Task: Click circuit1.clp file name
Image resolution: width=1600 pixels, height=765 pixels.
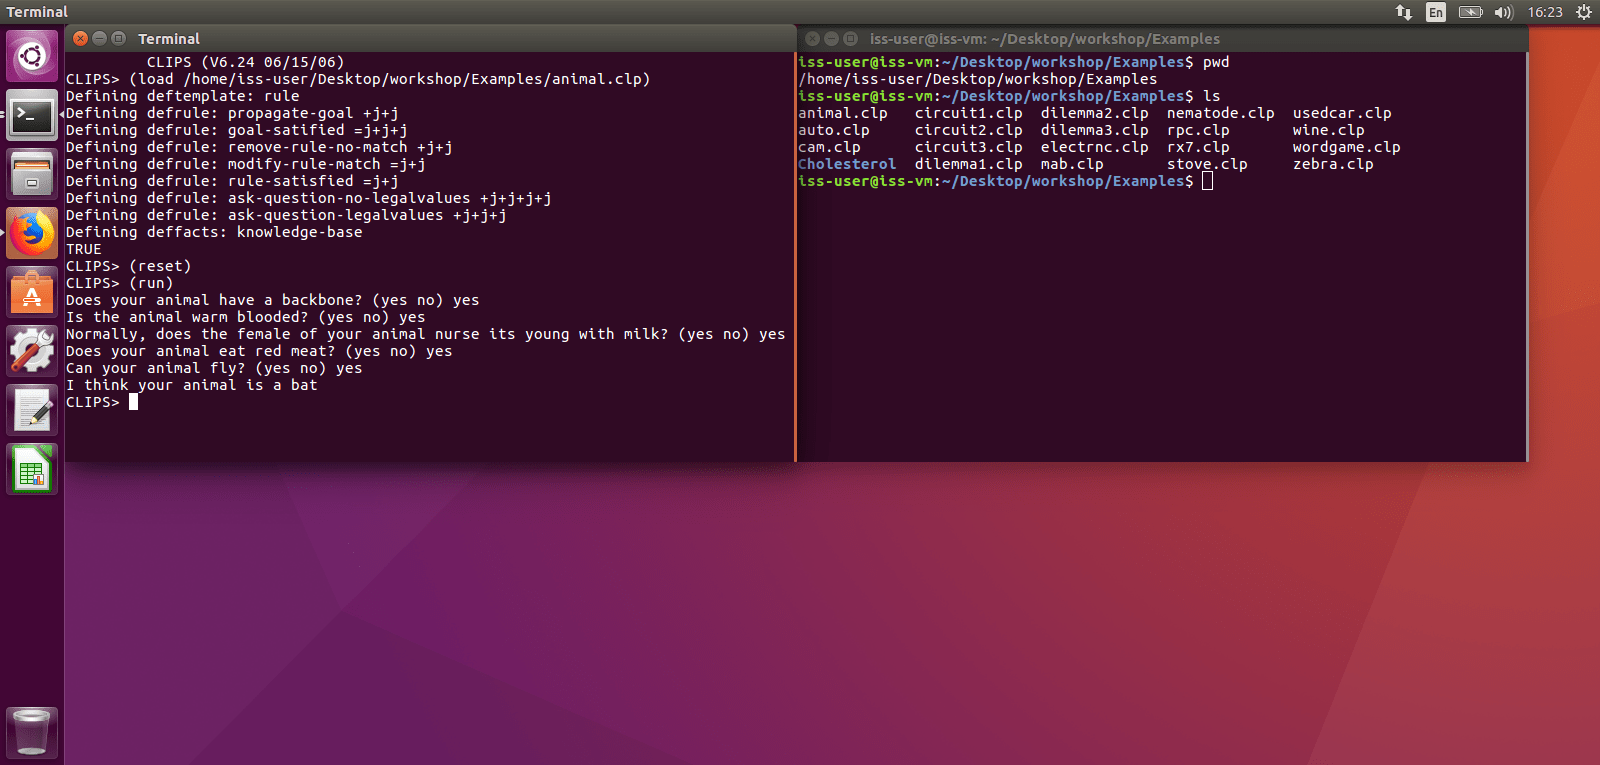Action: coord(969,113)
